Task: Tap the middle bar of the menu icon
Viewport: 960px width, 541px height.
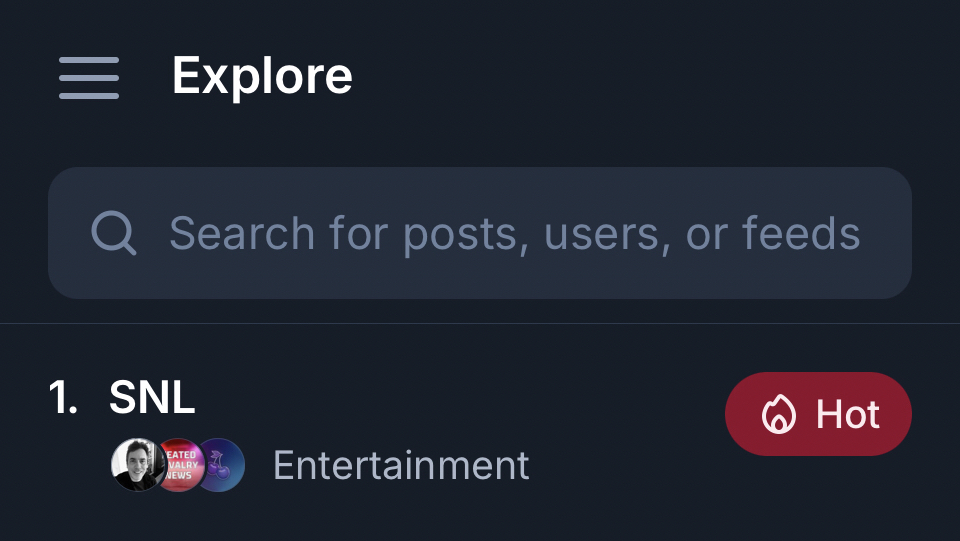Action: pos(89,77)
